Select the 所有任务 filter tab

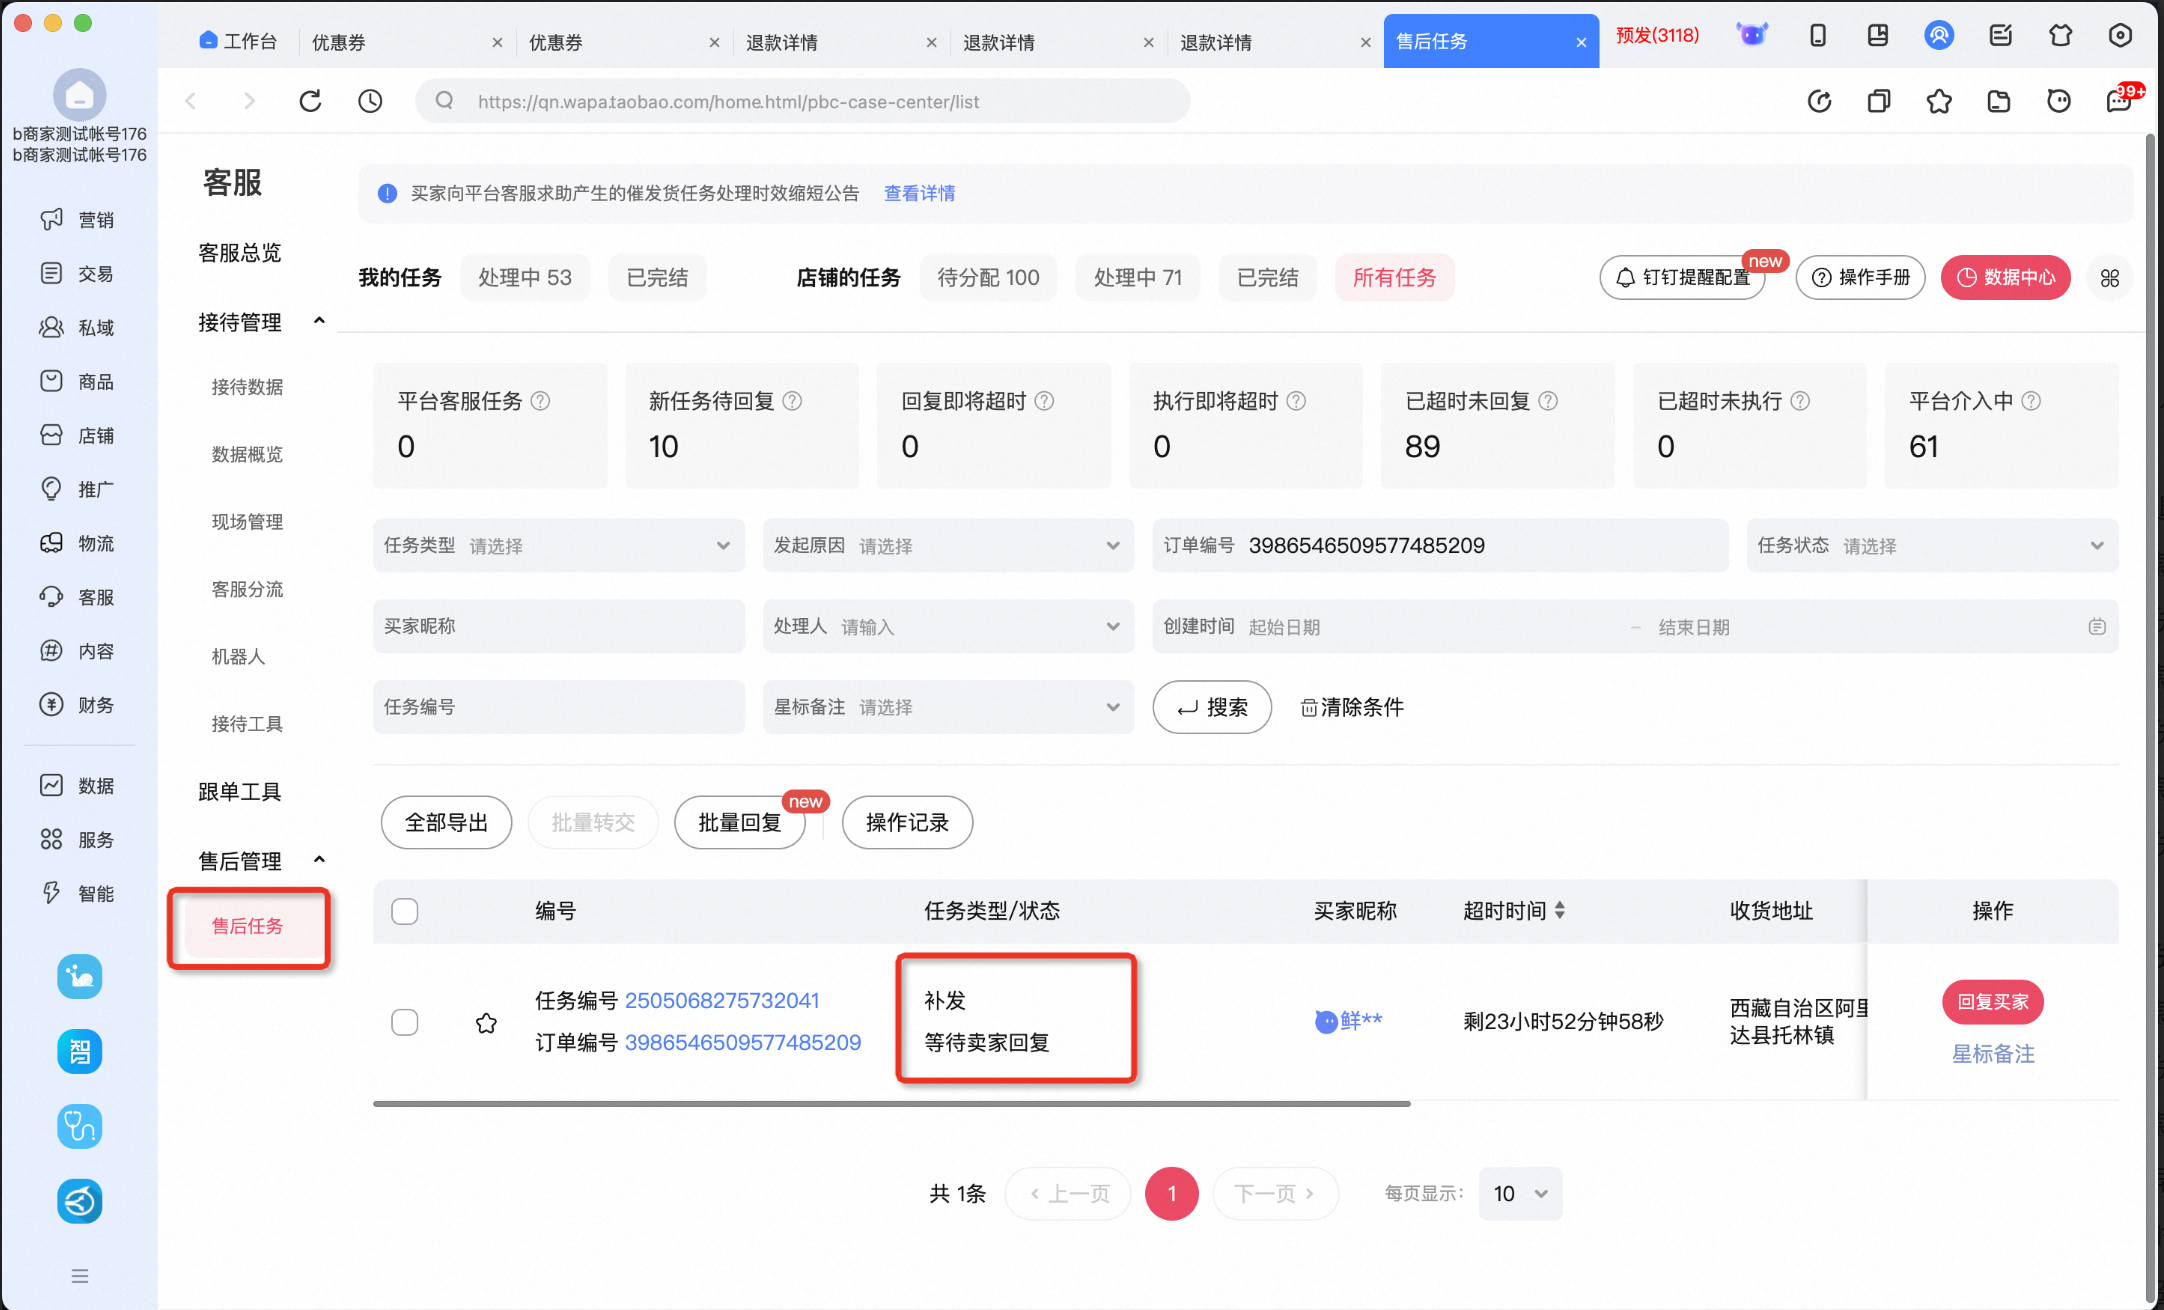tap(1394, 277)
